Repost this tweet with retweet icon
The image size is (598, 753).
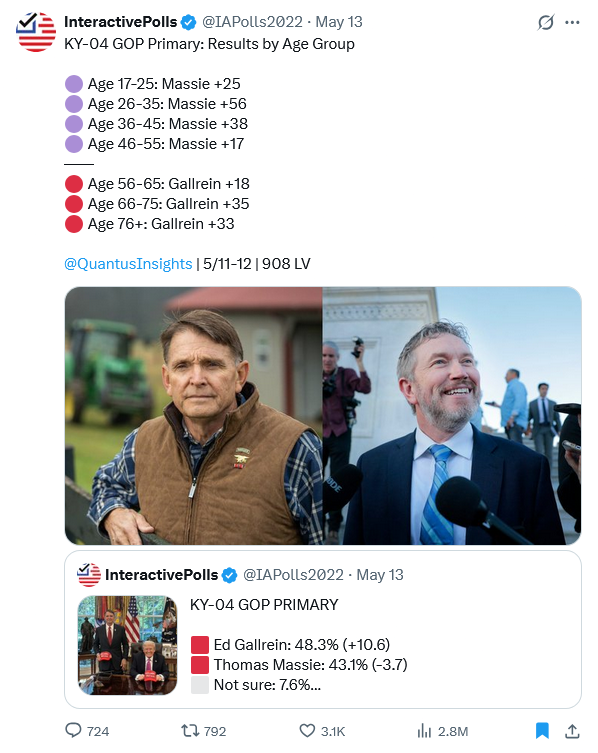coord(190,730)
